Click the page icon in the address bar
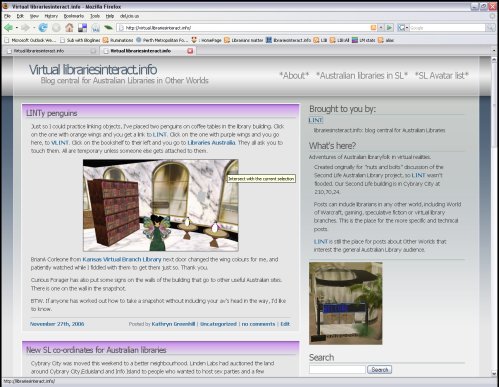This screenshot has height=387, width=499. [x=121, y=28]
